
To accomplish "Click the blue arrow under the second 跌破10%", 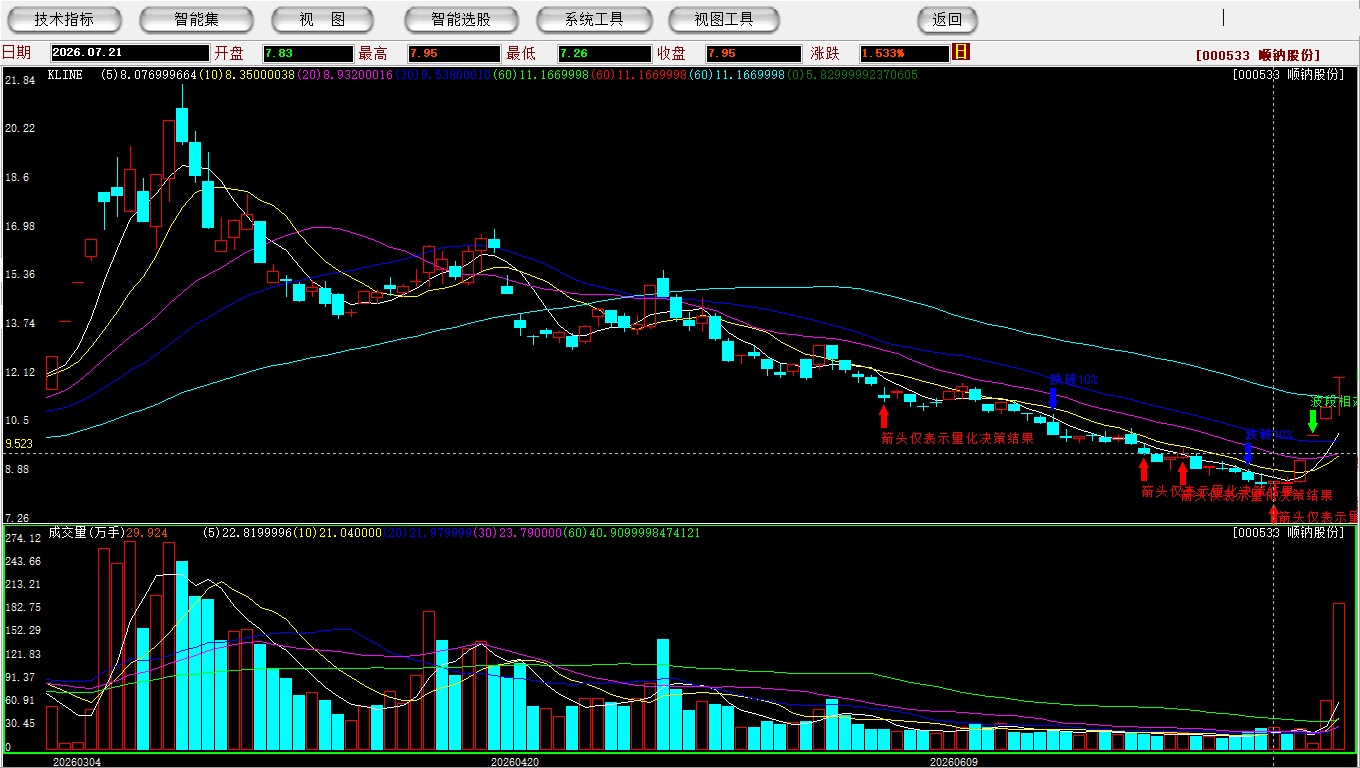I will click(x=1248, y=452).
